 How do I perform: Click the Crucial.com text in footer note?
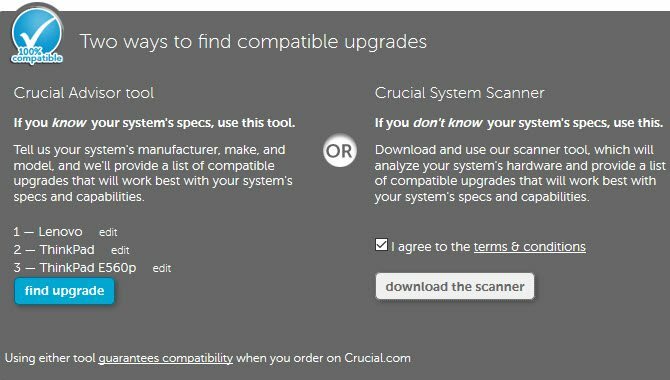coord(377,358)
